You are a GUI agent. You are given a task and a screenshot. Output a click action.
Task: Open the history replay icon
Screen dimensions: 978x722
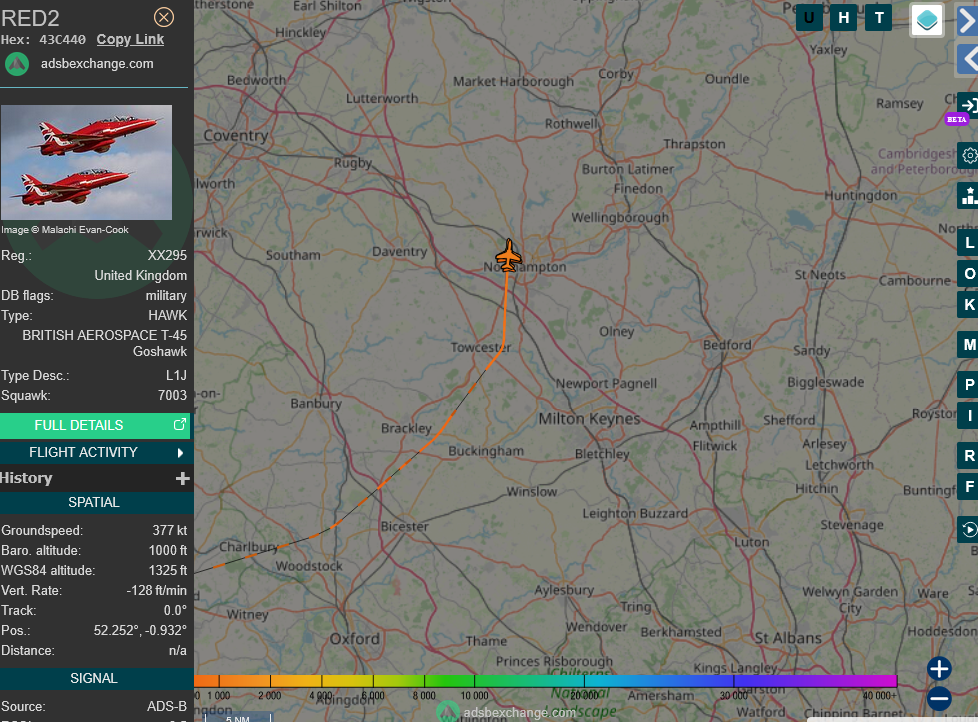pos(968,530)
